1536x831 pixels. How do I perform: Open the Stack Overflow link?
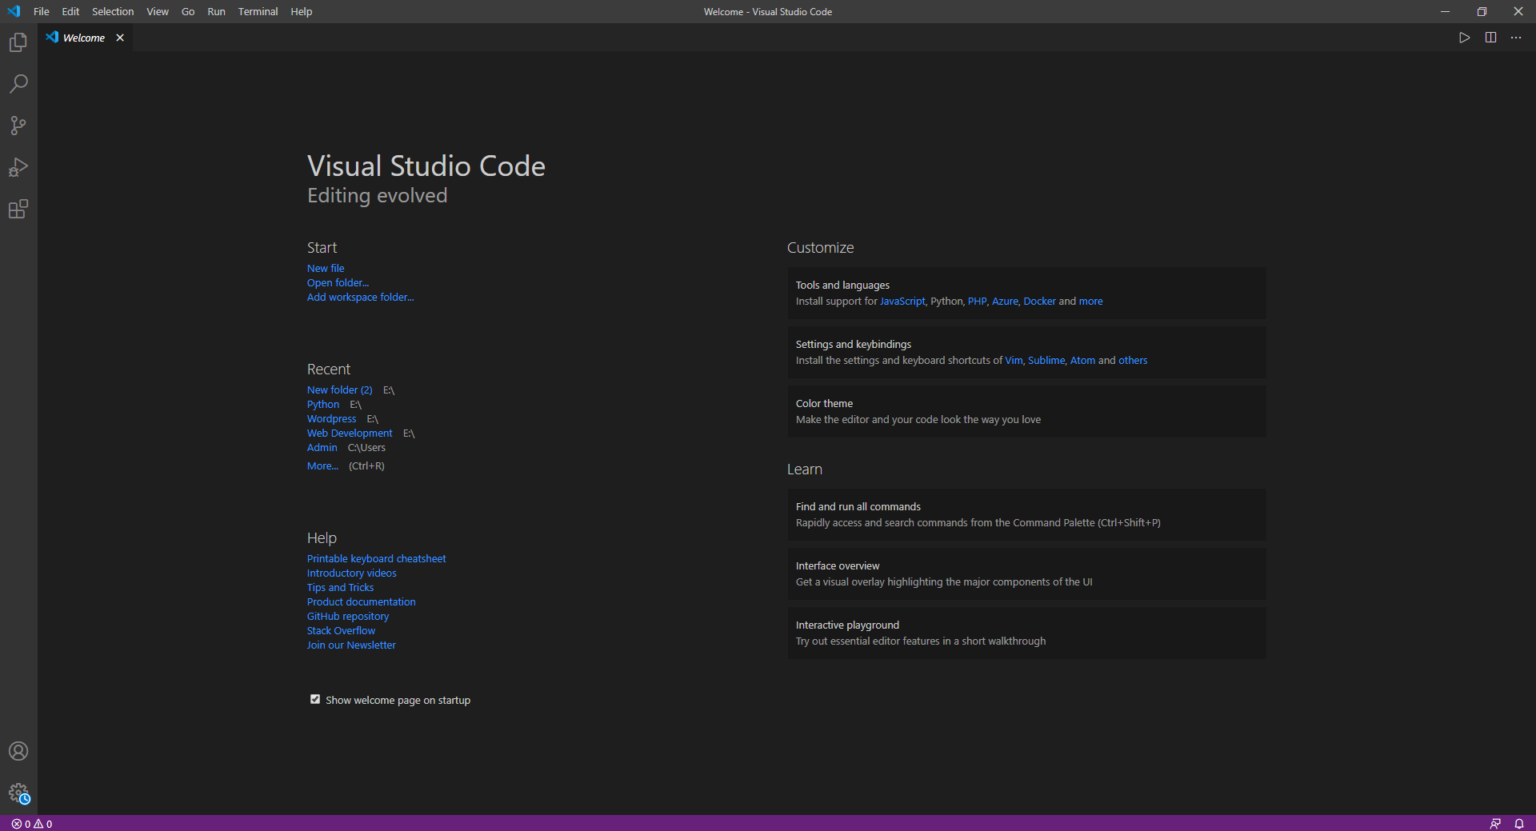[341, 631]
